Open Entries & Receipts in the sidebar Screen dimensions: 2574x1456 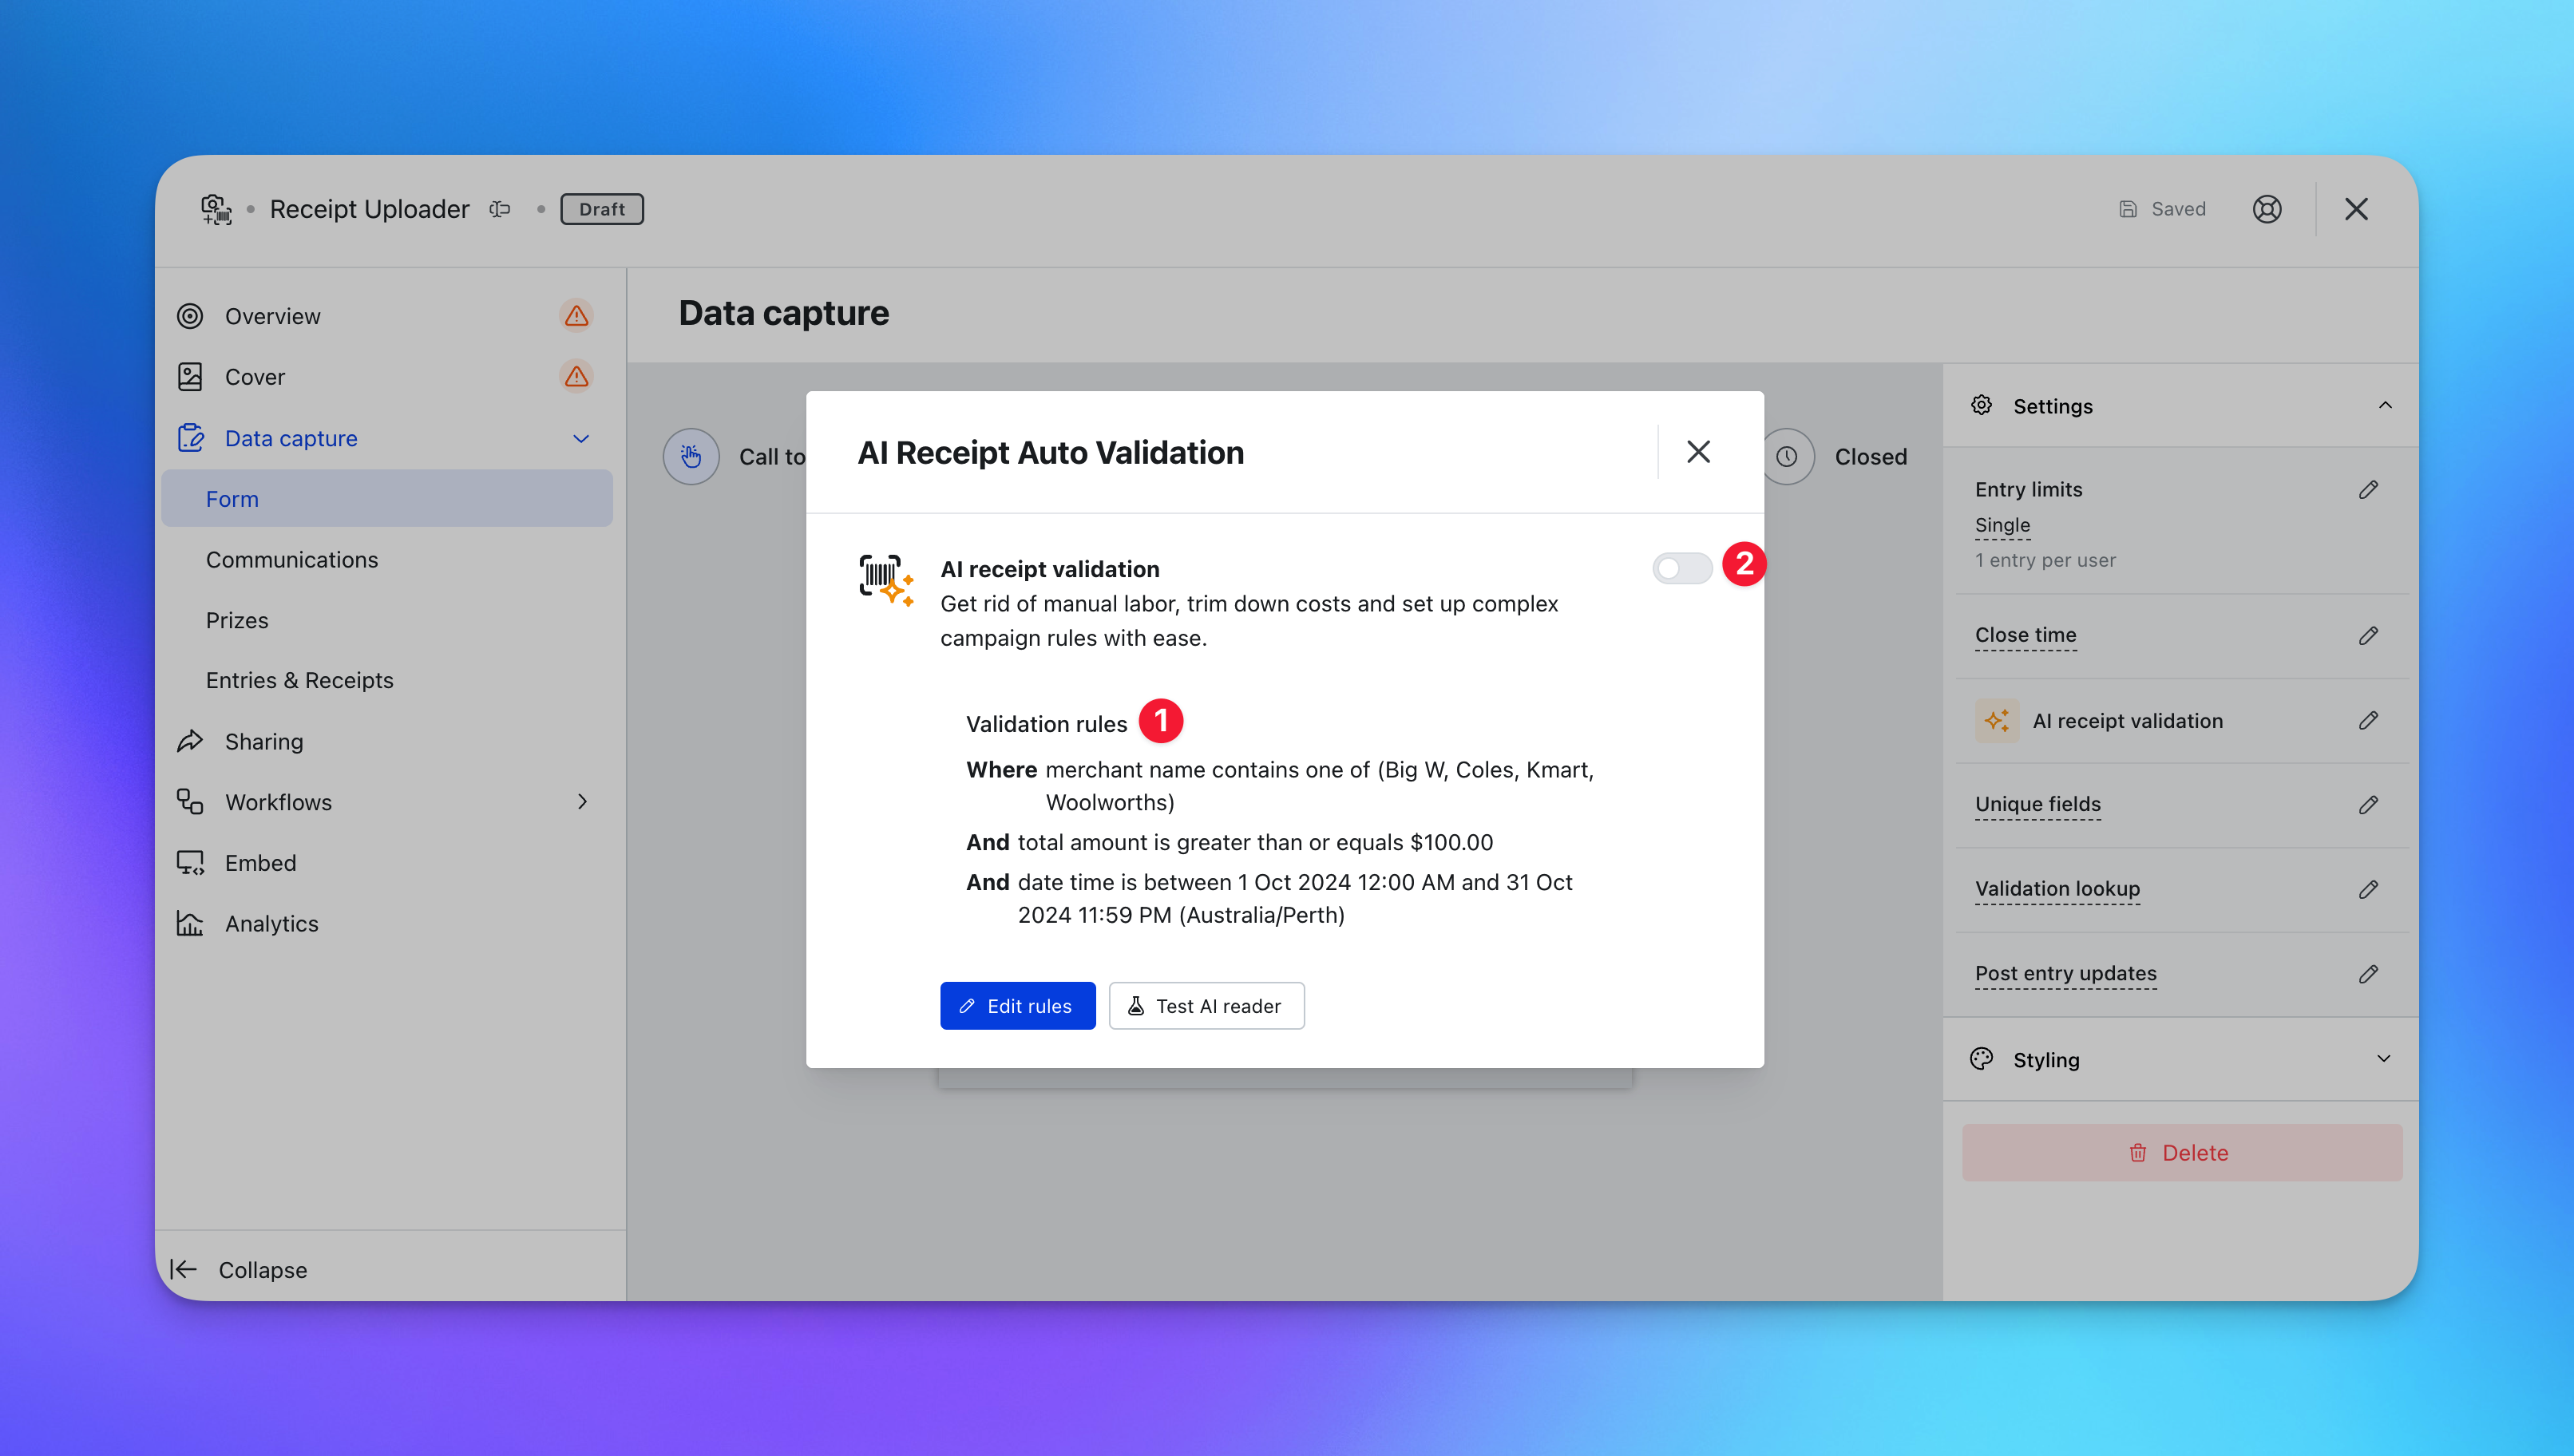pos(299,680)
